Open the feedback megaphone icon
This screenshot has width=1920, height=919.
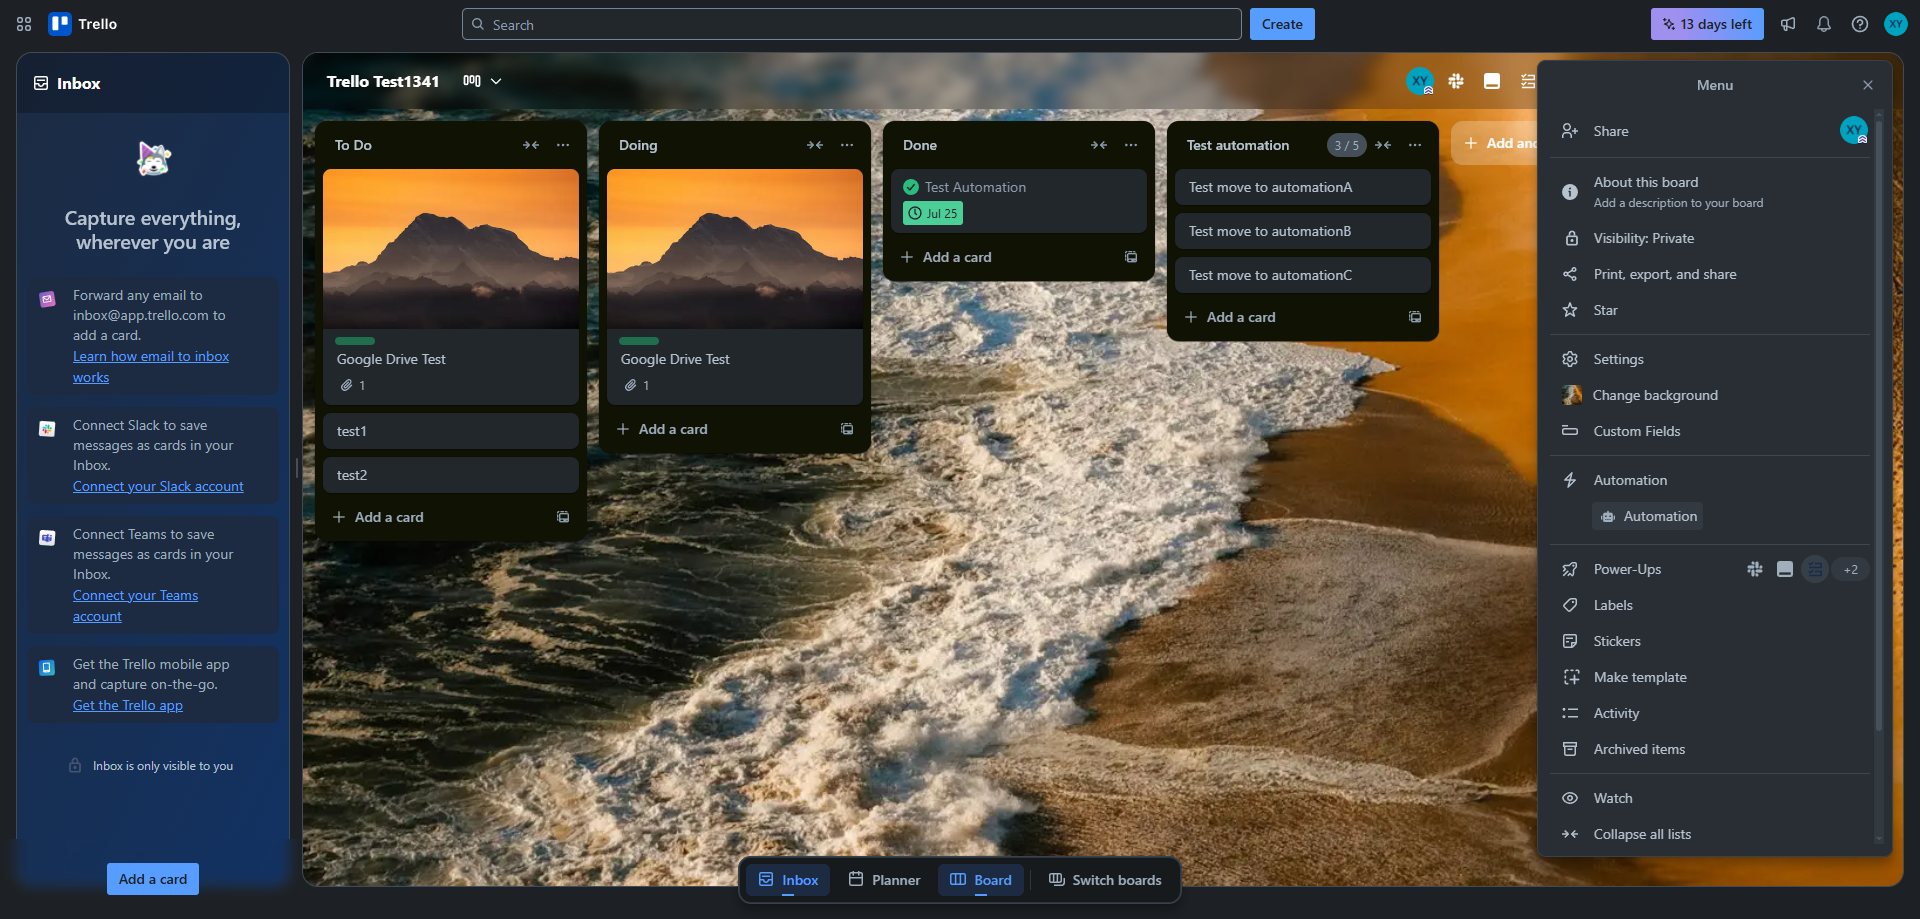coord(1788,24)
